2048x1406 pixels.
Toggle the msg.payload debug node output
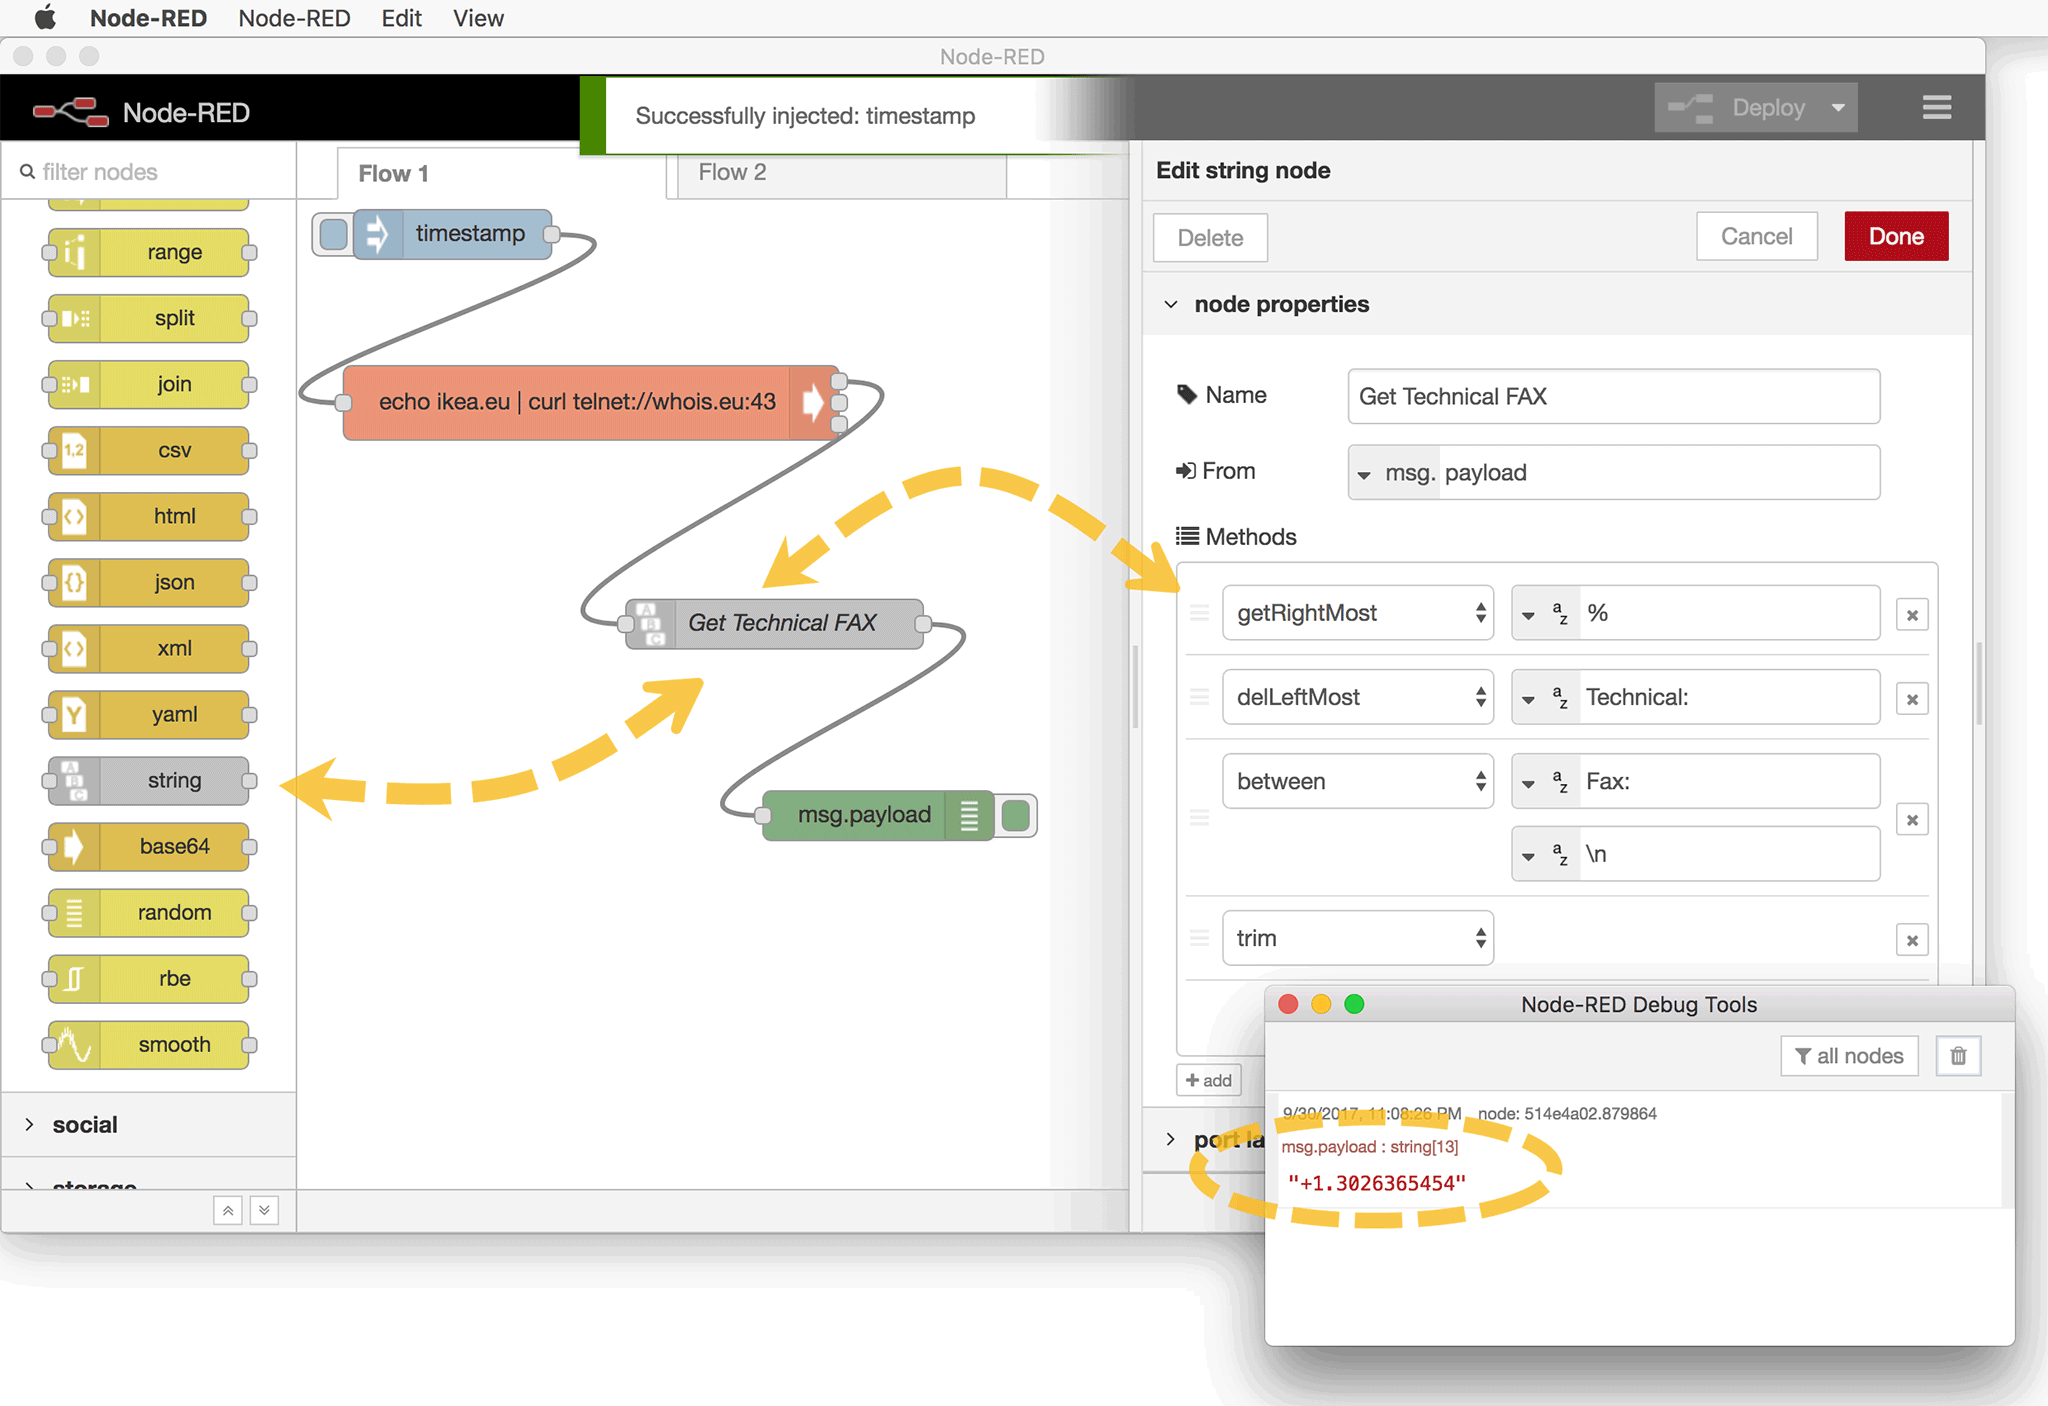pyautogui.click(x=1017, y=816)
